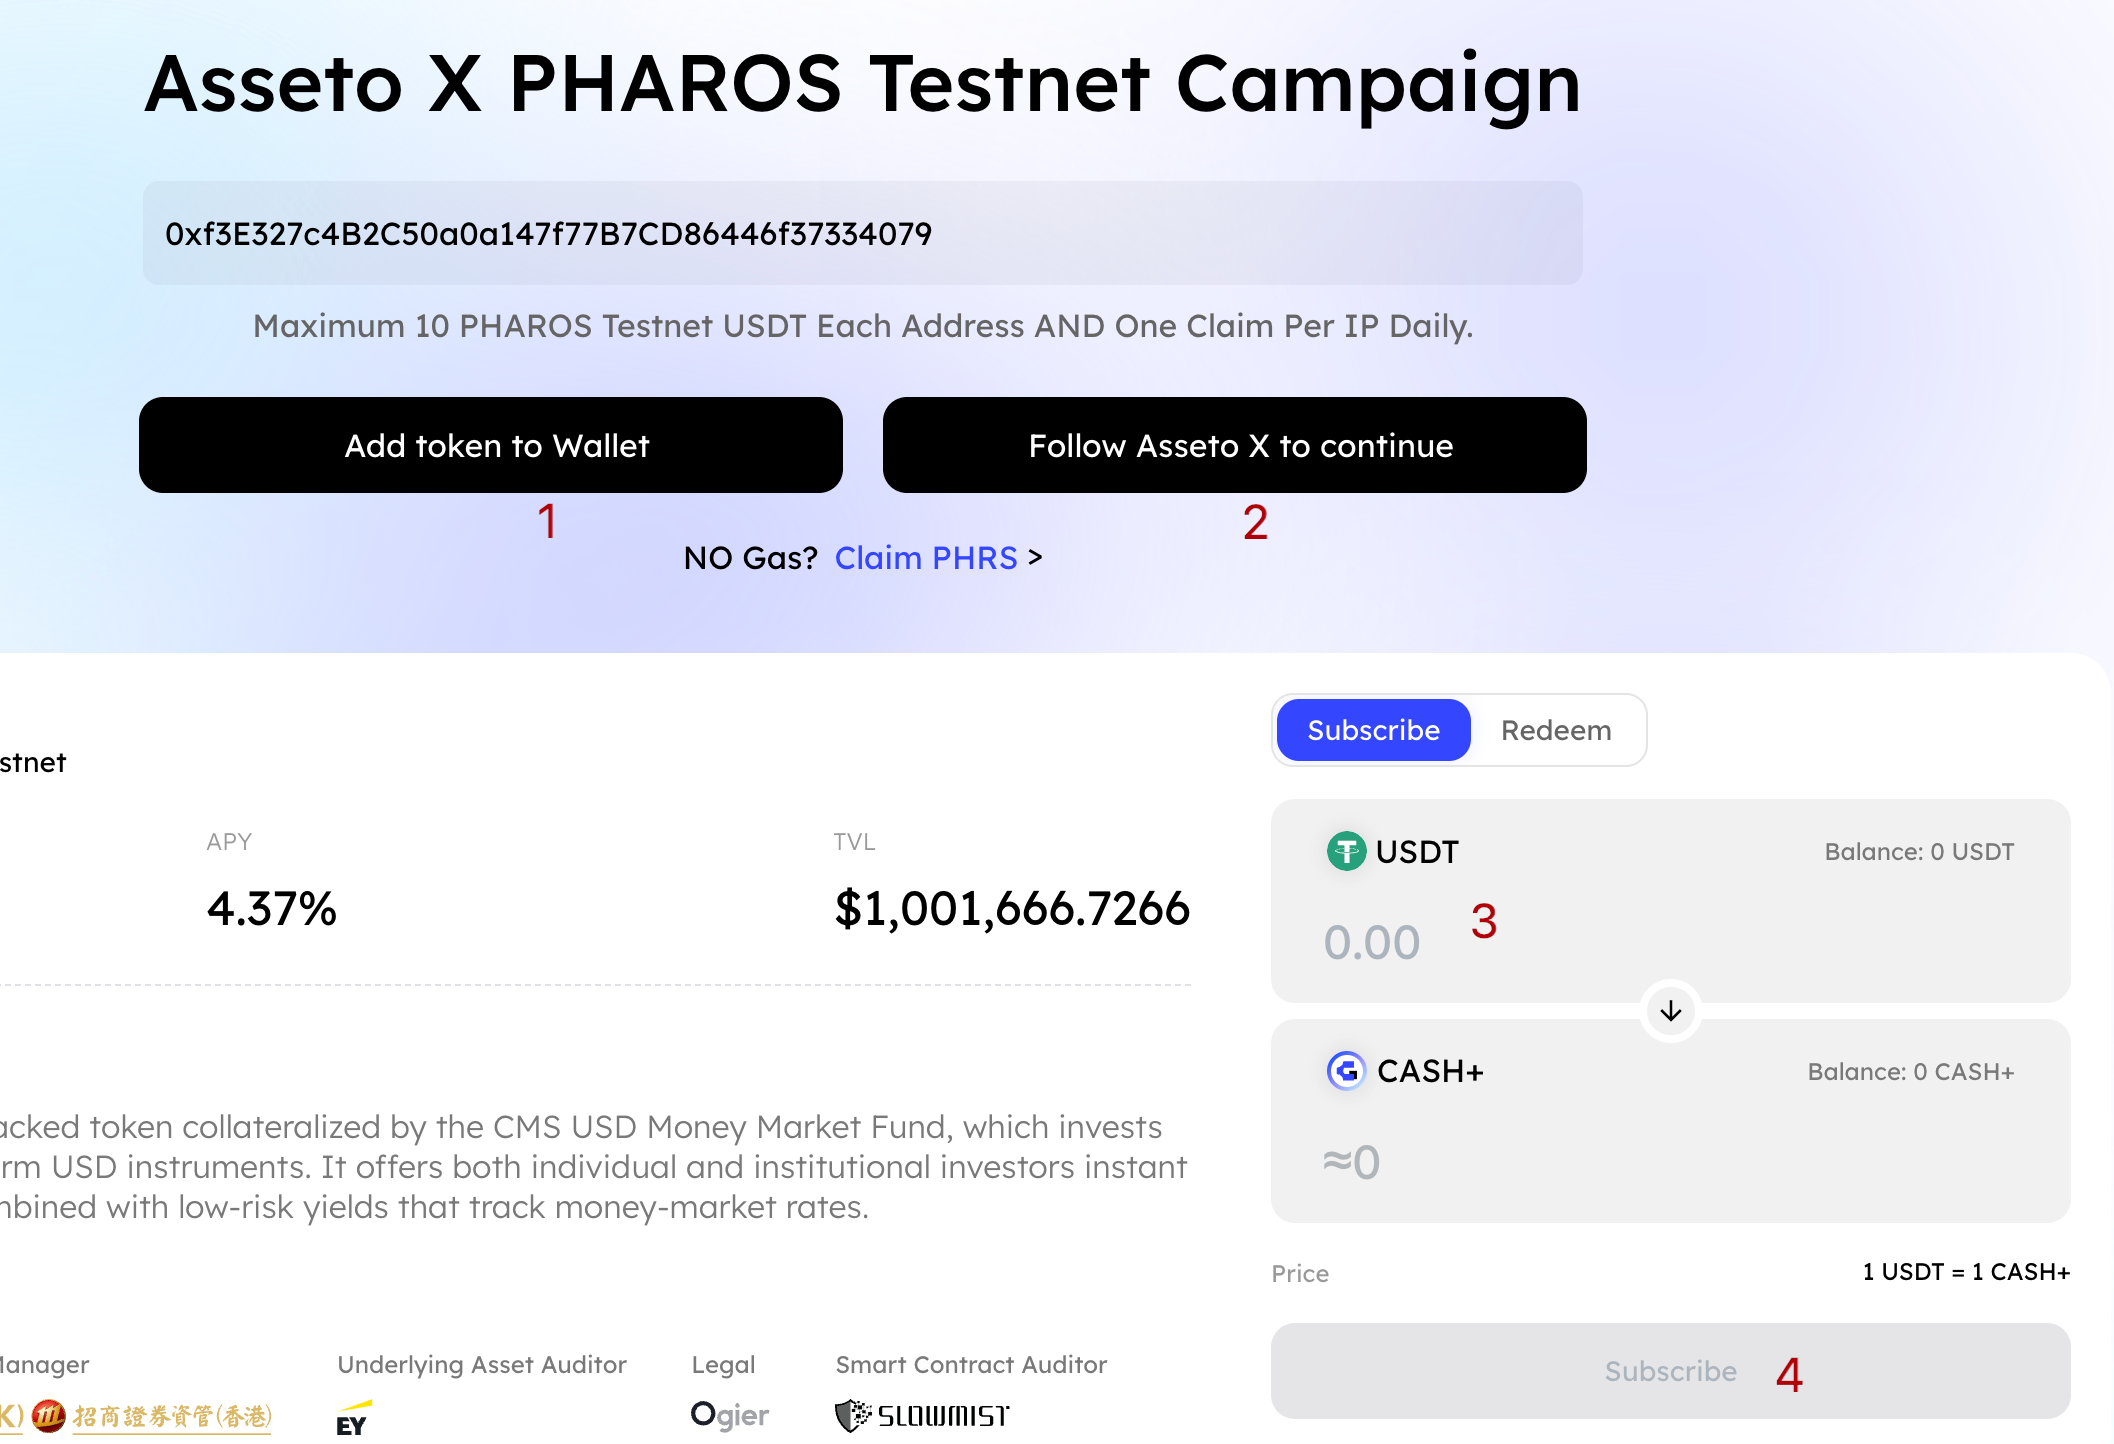Viewport: 2114px width, 1444px height.
Task: Click the USDT Tether coin icon
Action: pos(1346,852)
